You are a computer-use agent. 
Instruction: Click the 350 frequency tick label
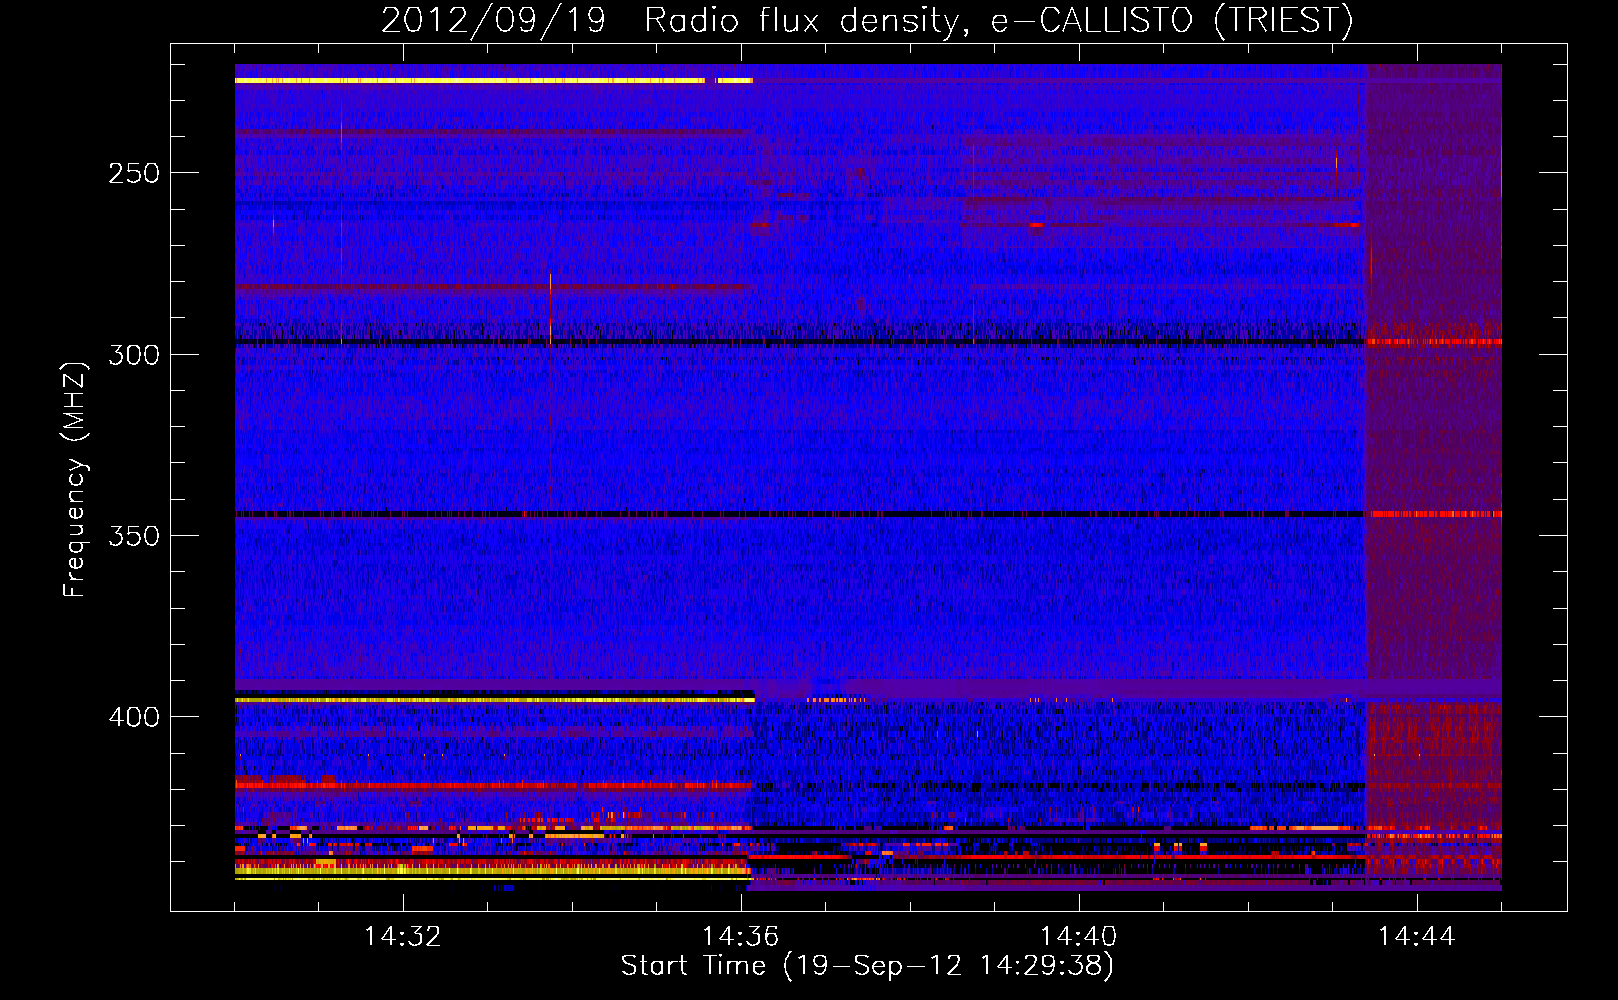pyautogui.click(x=134, y=536)
